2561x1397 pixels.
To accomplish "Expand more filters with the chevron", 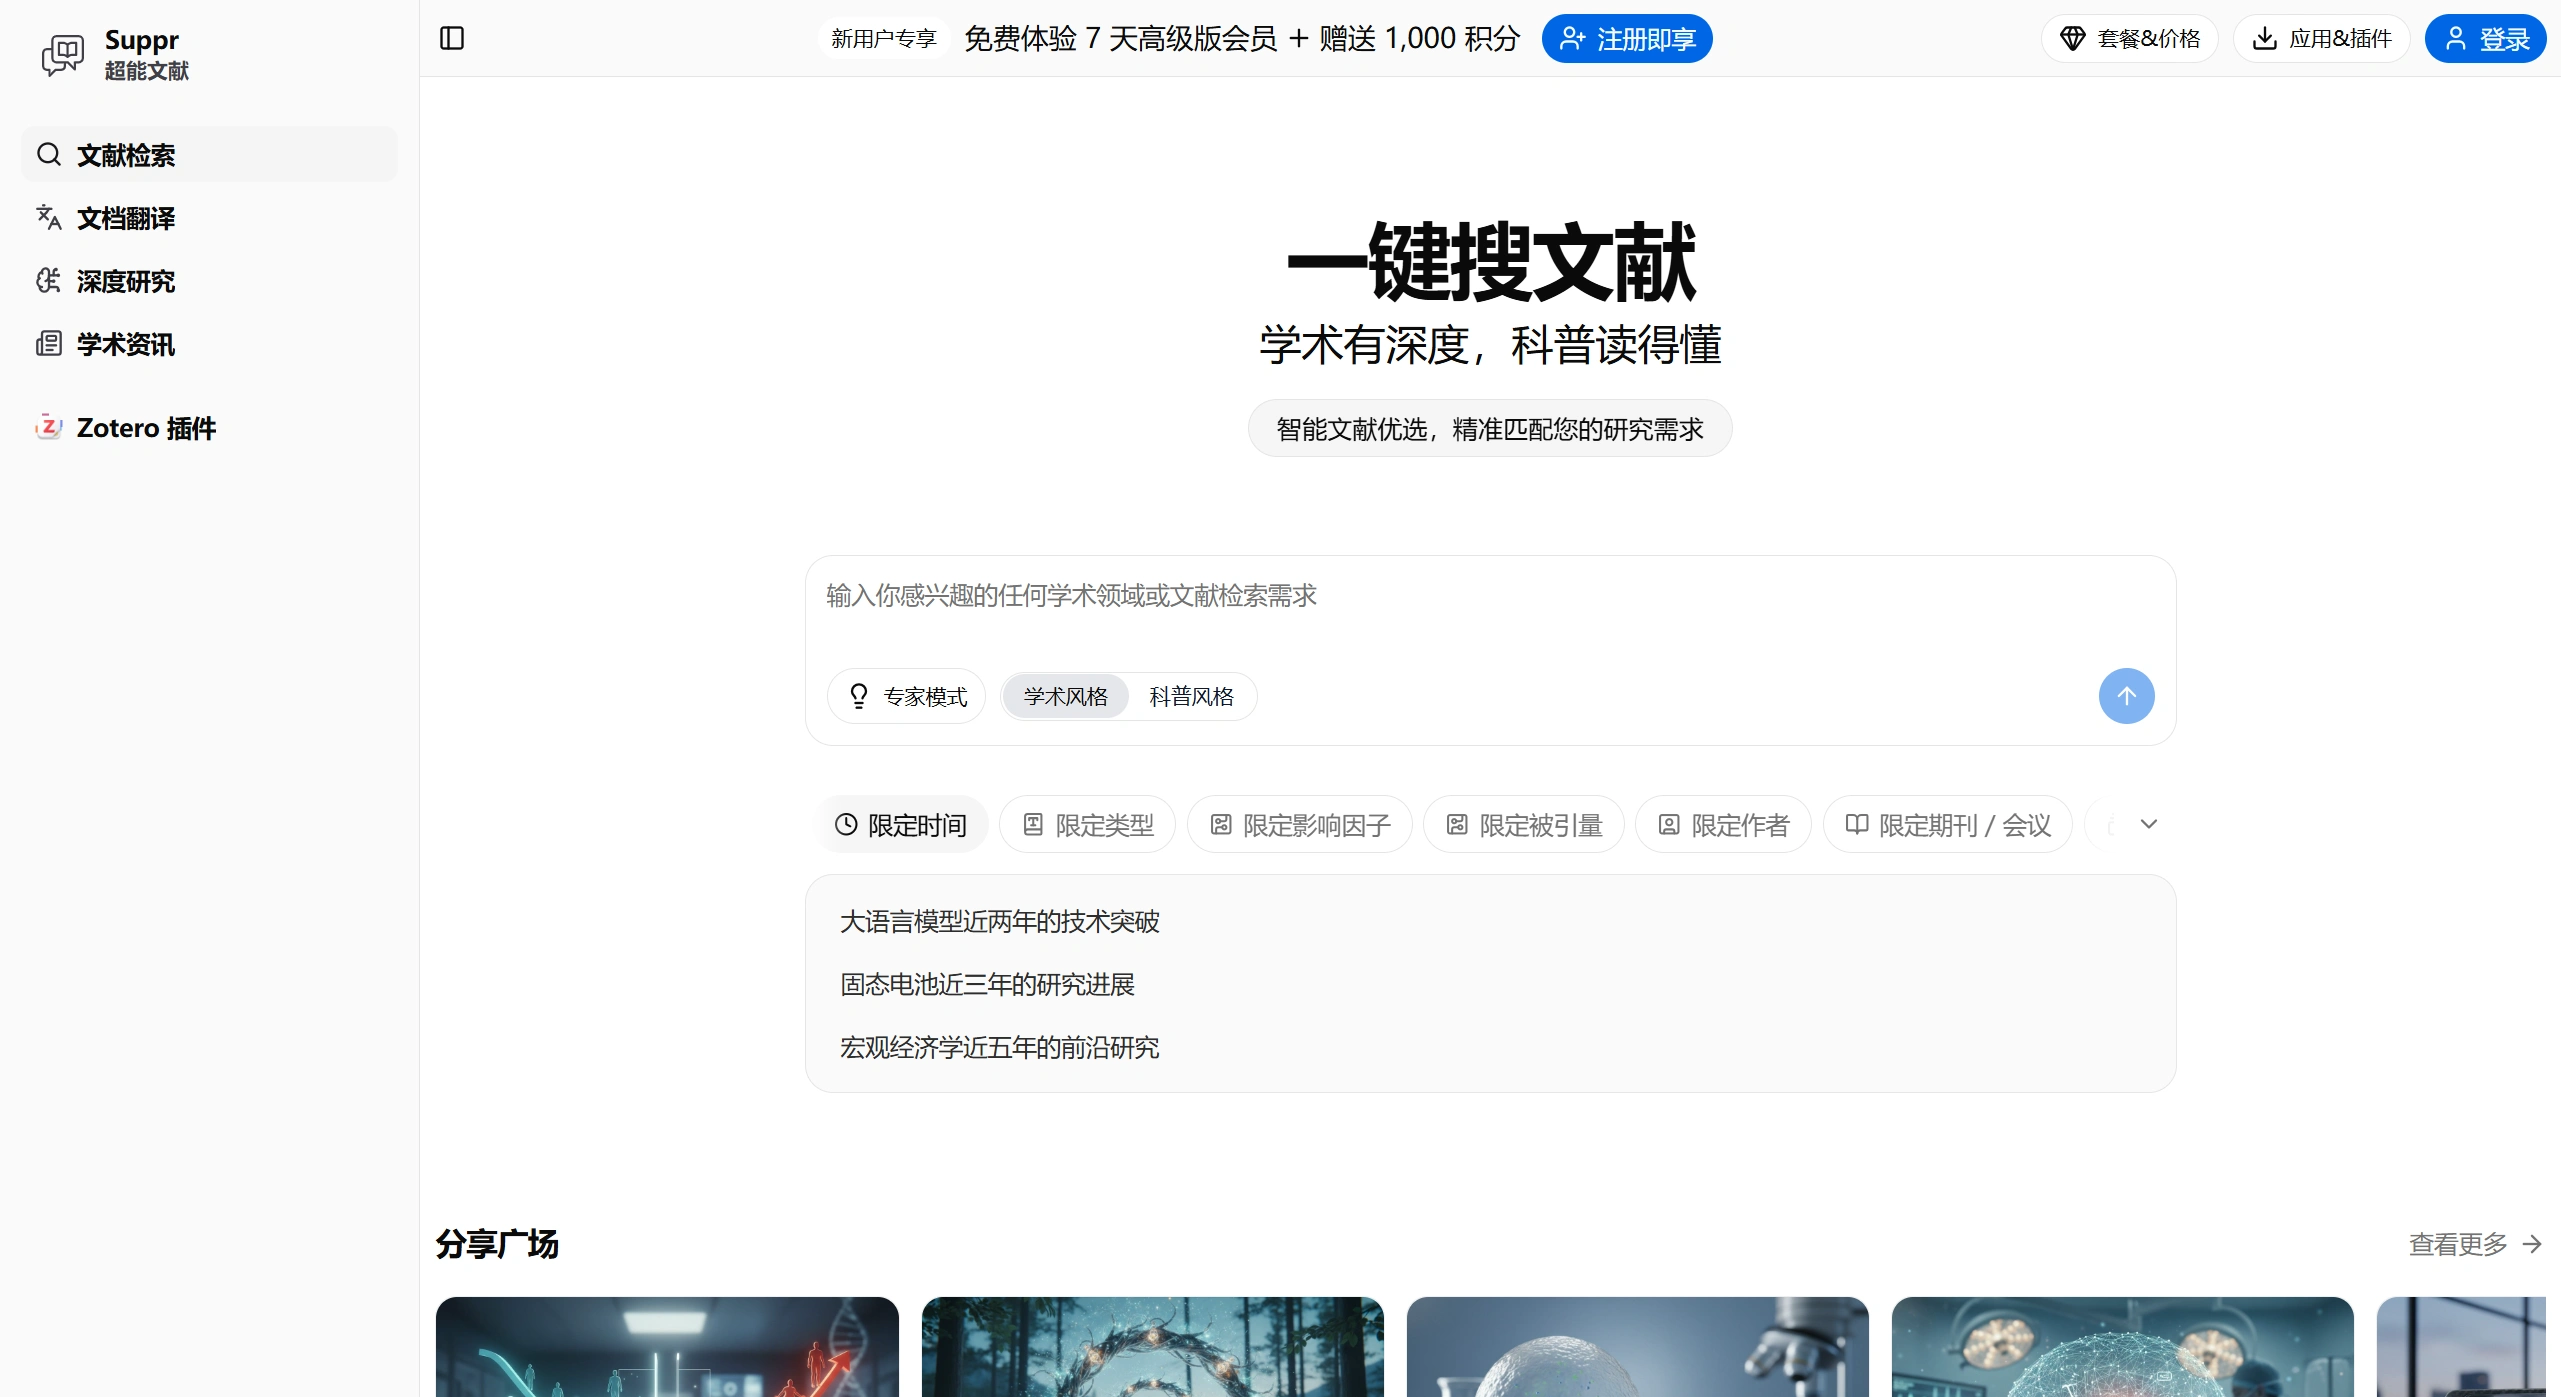I will [2149, 824].
